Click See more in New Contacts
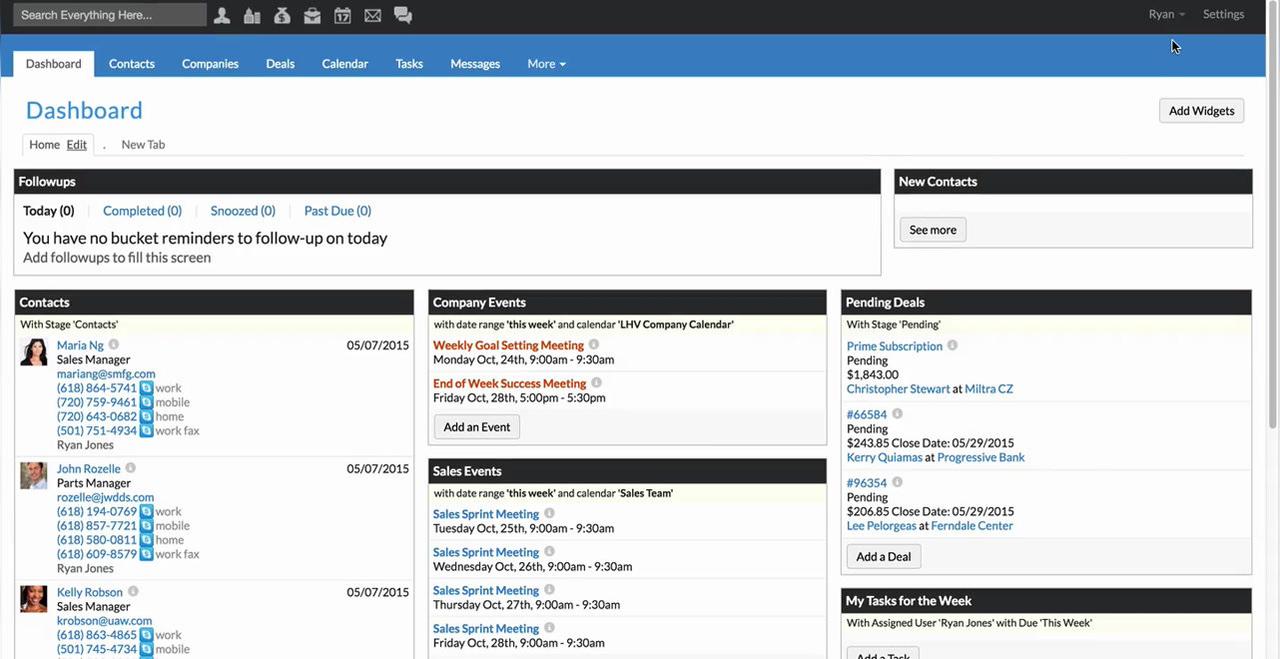 [x=933, y=230]
